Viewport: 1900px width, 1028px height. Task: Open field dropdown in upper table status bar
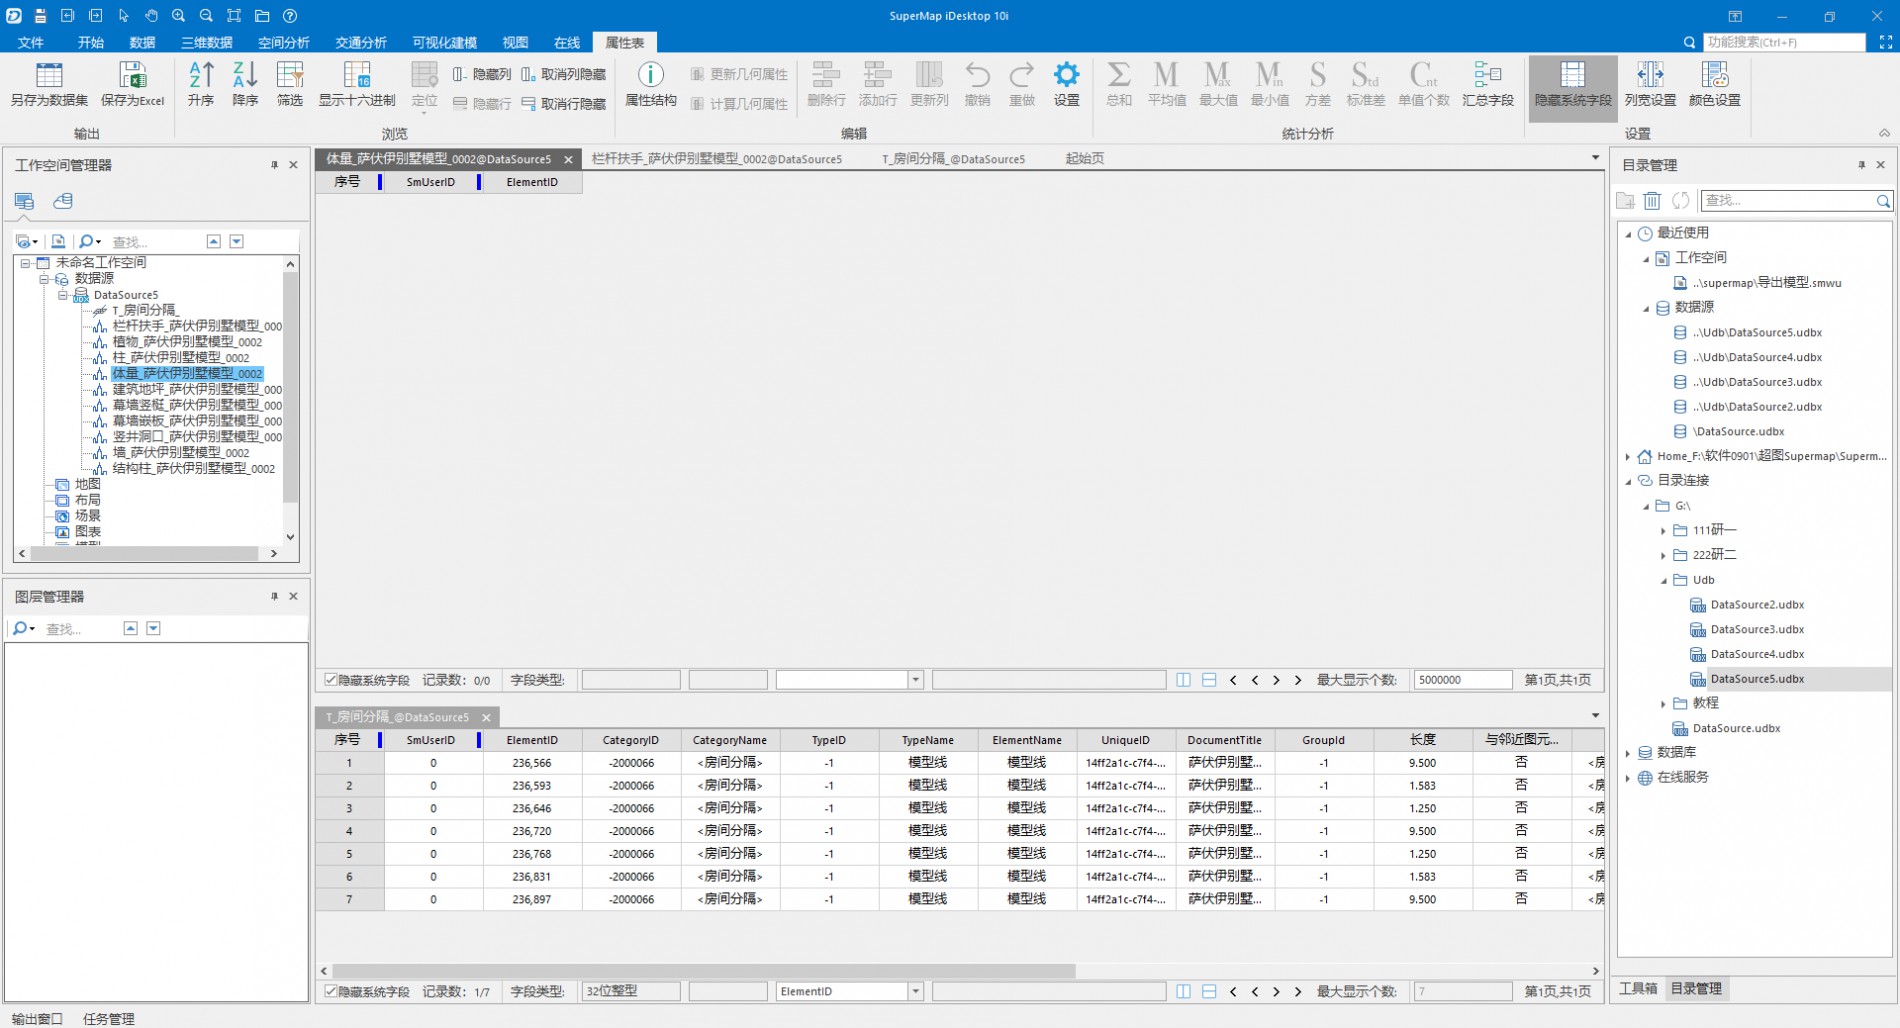[x=915, y=680]
